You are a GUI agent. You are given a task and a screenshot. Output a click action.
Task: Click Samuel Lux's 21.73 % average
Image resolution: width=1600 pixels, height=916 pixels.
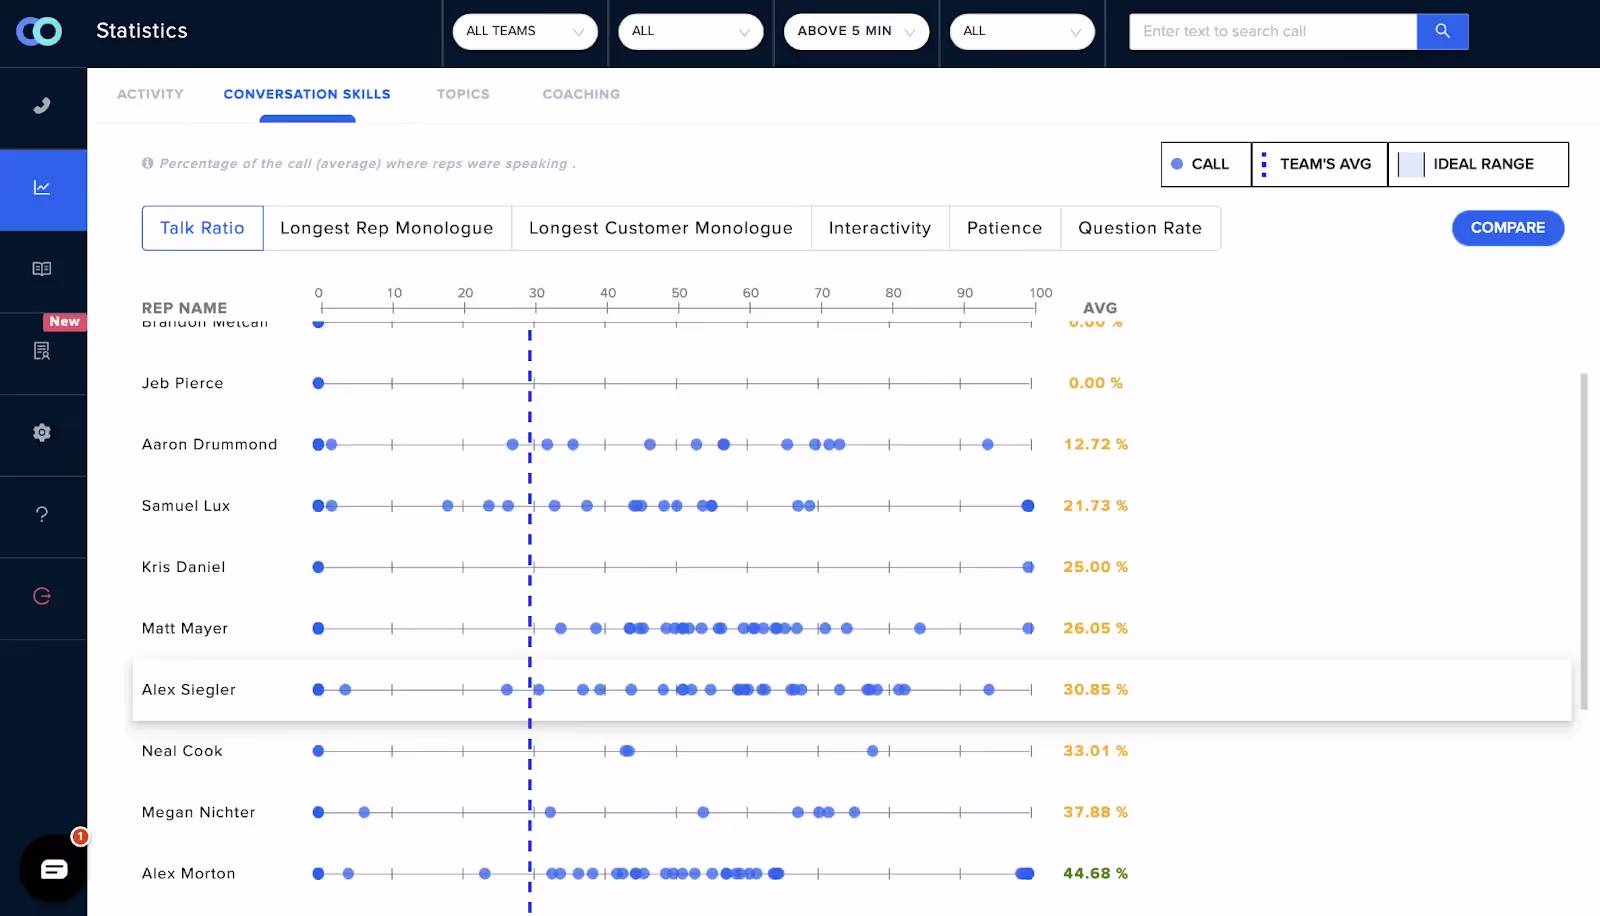[1095, 506]
